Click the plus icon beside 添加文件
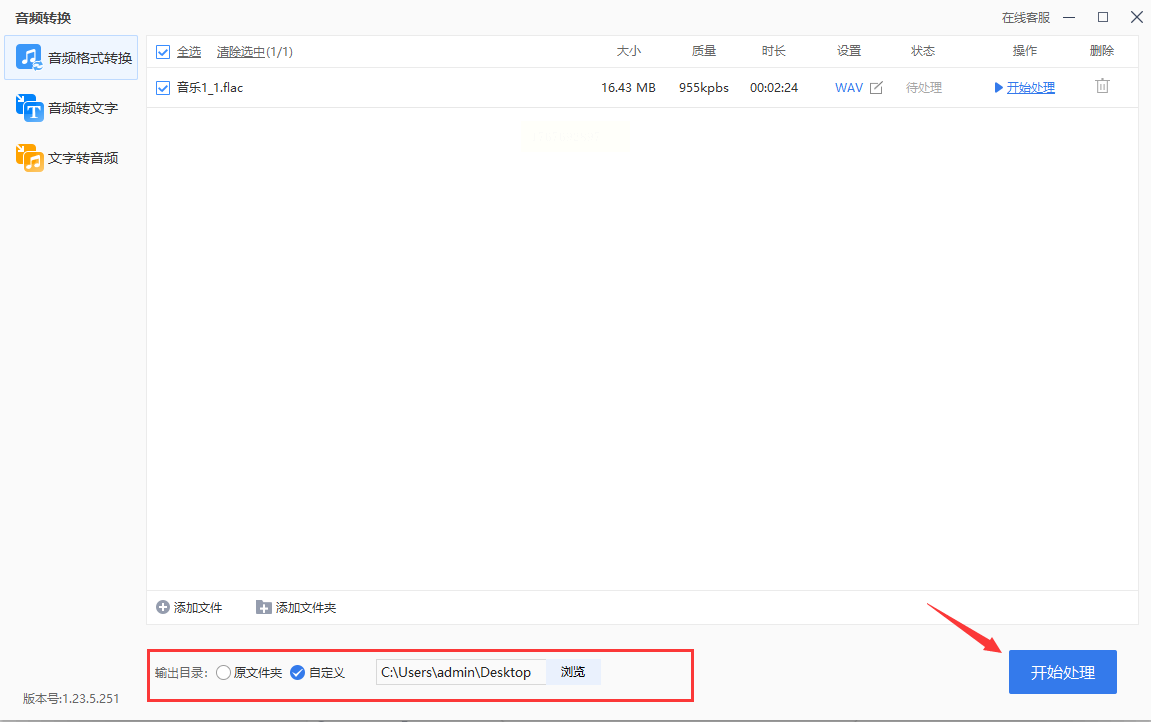This screenshot has width=1151, height=722. pyautogui.click(x=163, y=608)
